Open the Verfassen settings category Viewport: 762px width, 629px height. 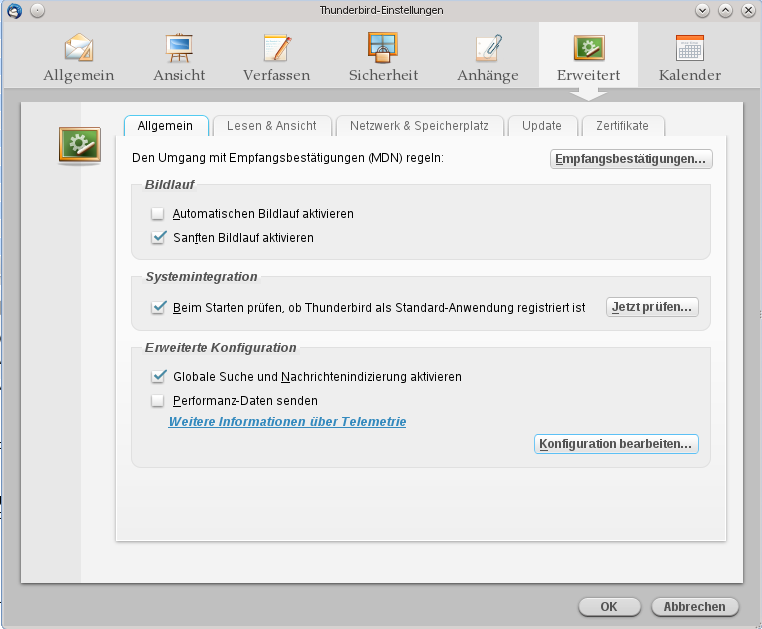click(x=276, y=57)
